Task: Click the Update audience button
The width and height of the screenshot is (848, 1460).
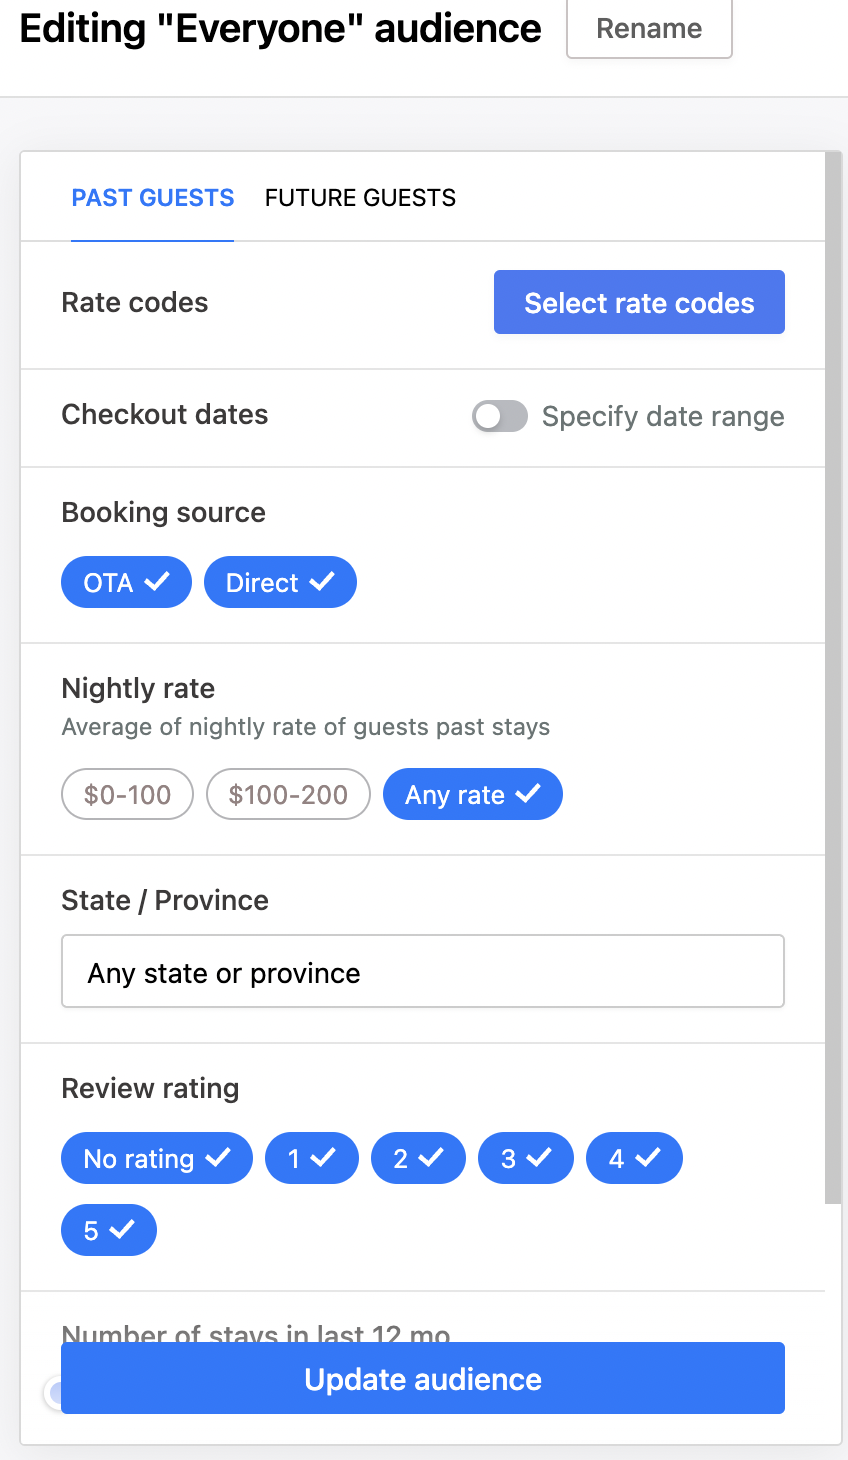Action: point(422,1378)
